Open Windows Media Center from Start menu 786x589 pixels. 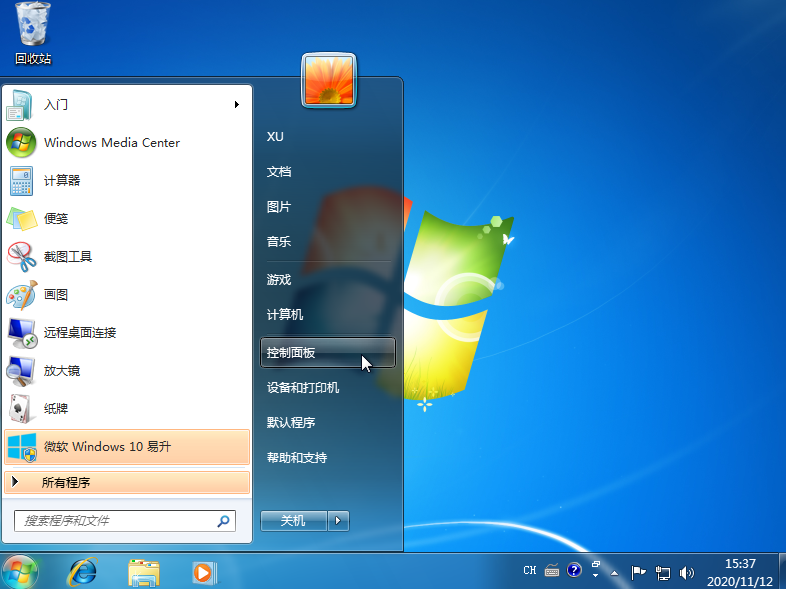(127, 142)
